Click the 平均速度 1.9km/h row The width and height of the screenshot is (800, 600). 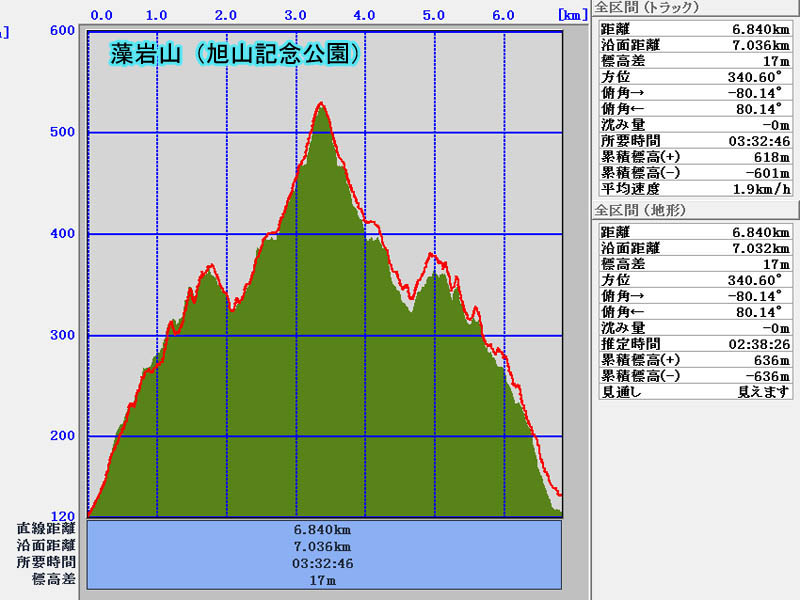click(694, 188)
